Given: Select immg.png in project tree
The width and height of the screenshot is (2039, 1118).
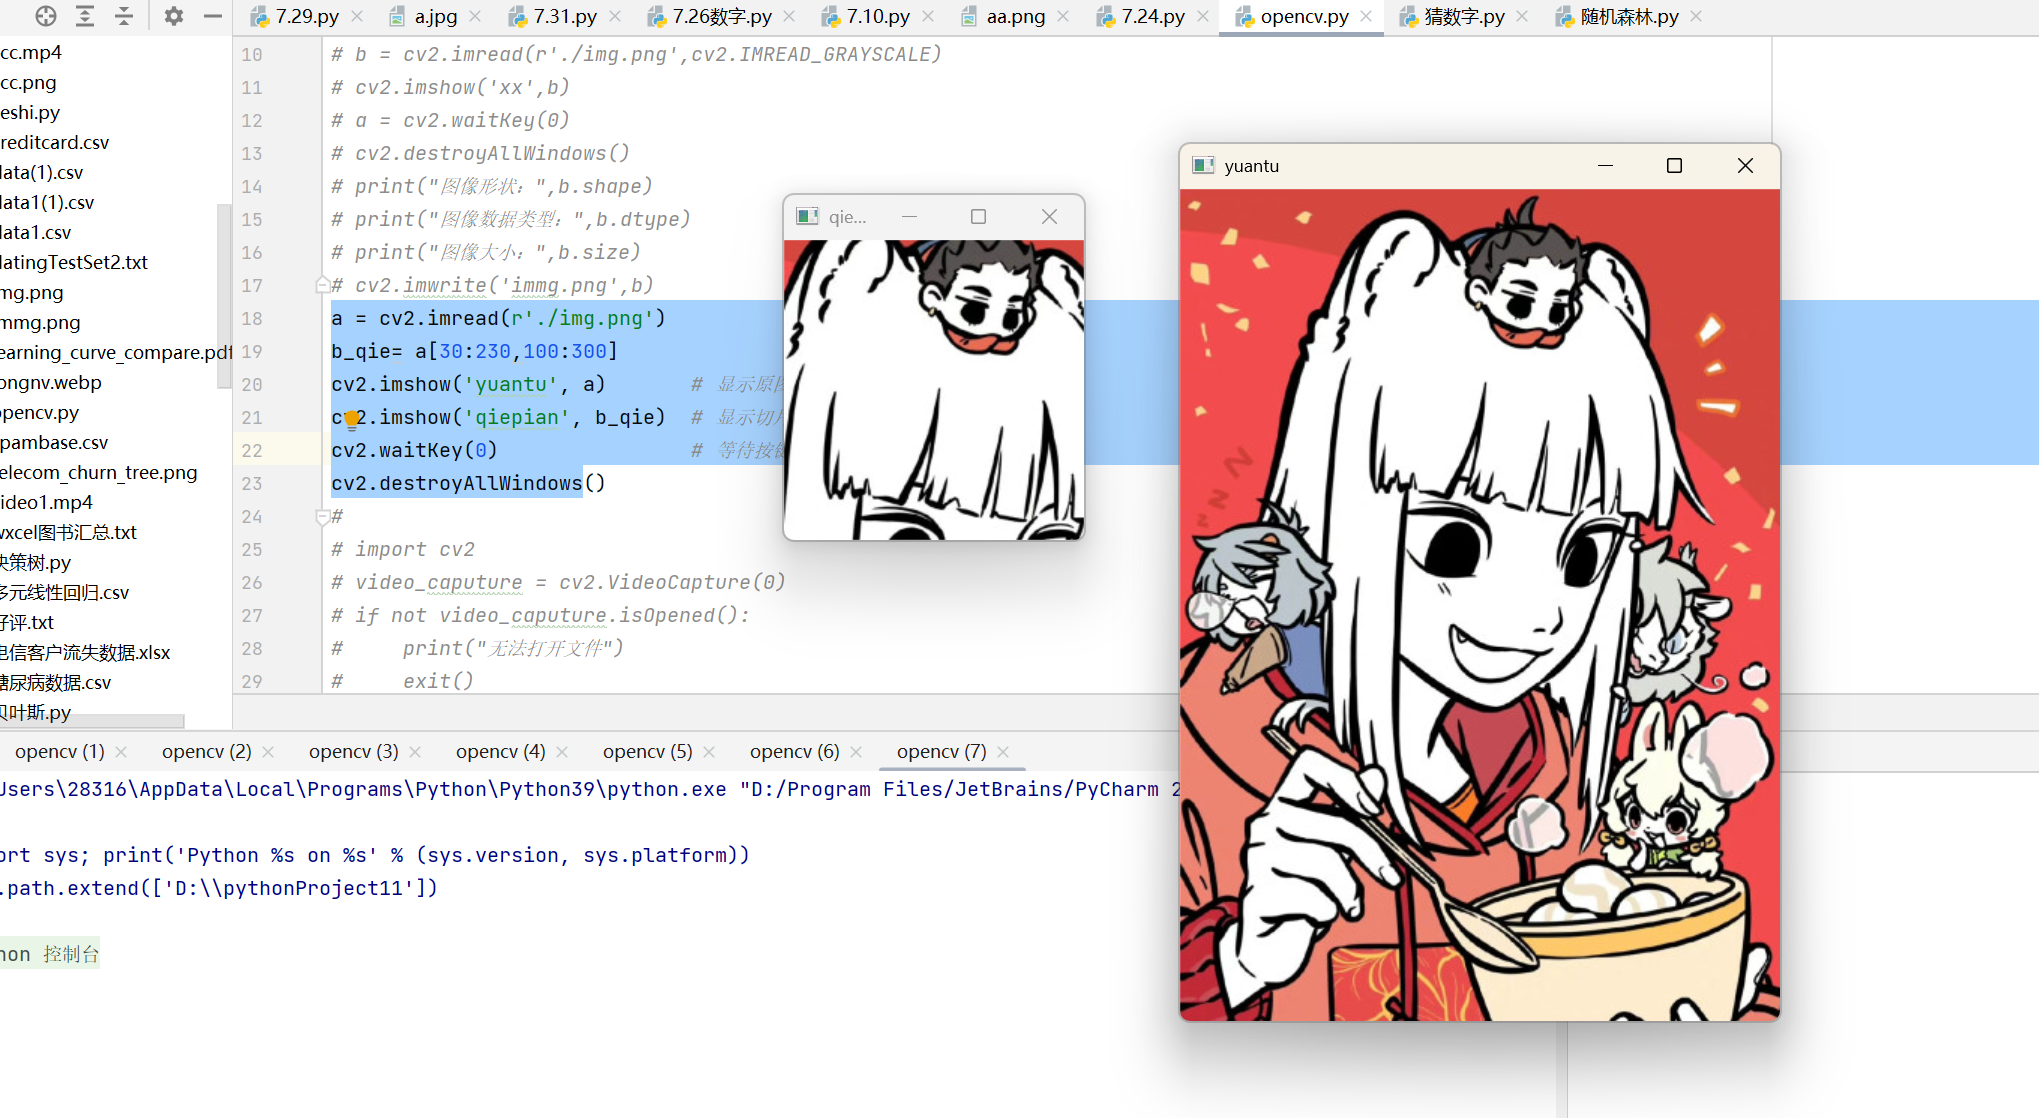Looking at the screenshot, I should point(40,322).
